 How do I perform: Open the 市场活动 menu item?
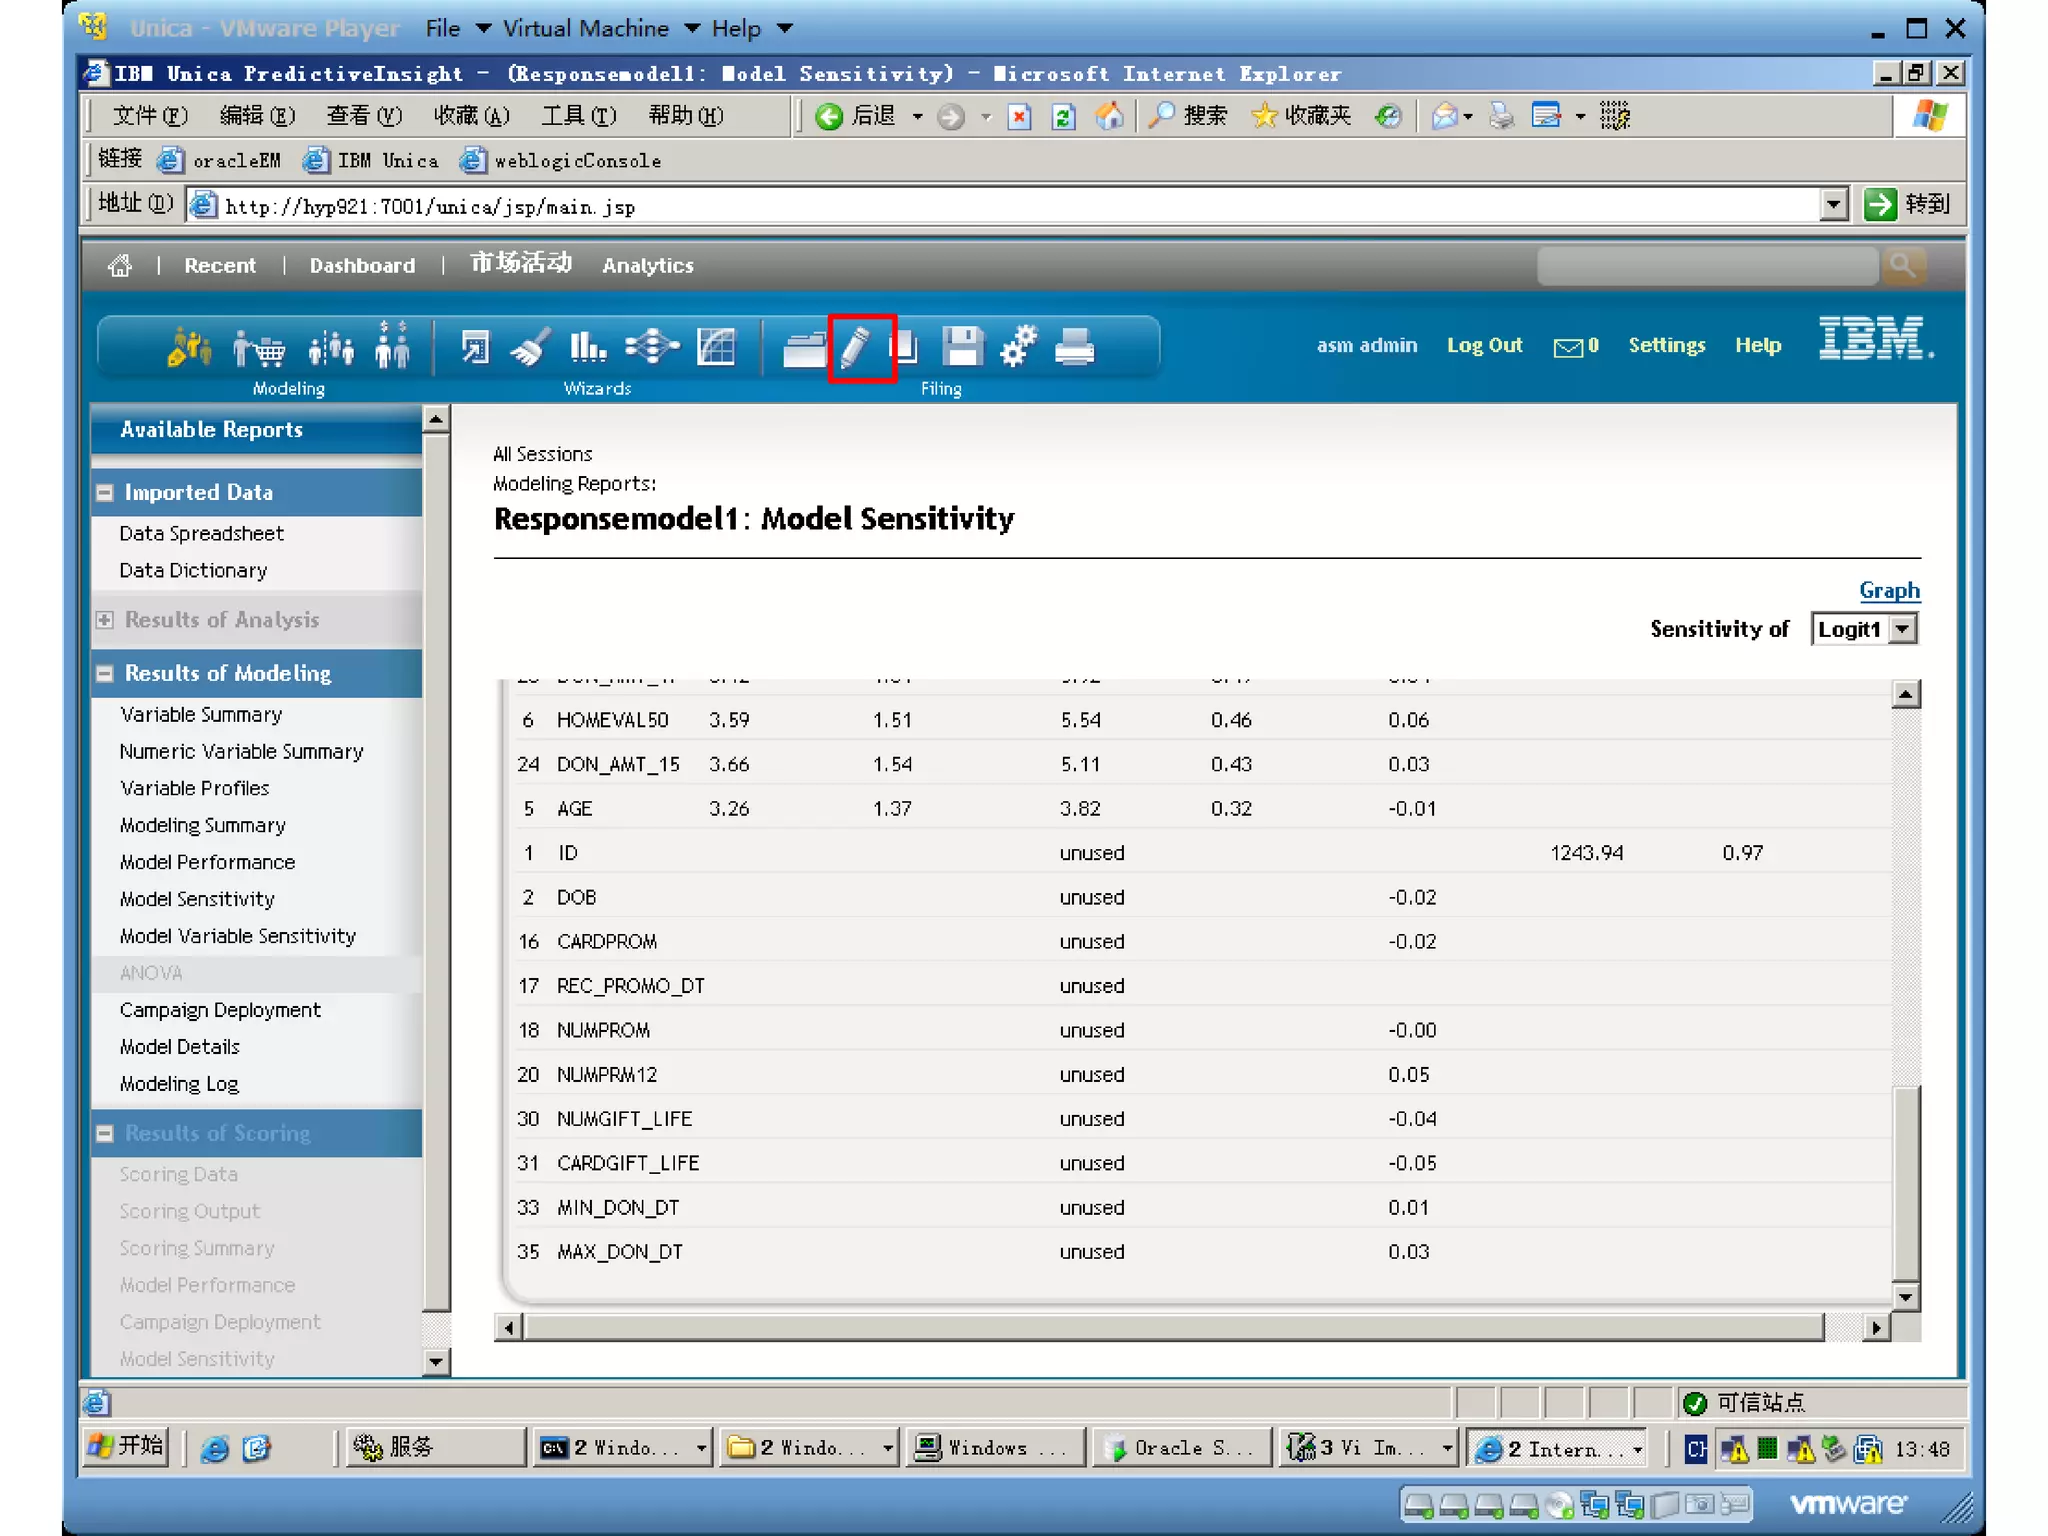tap(521, 264)
